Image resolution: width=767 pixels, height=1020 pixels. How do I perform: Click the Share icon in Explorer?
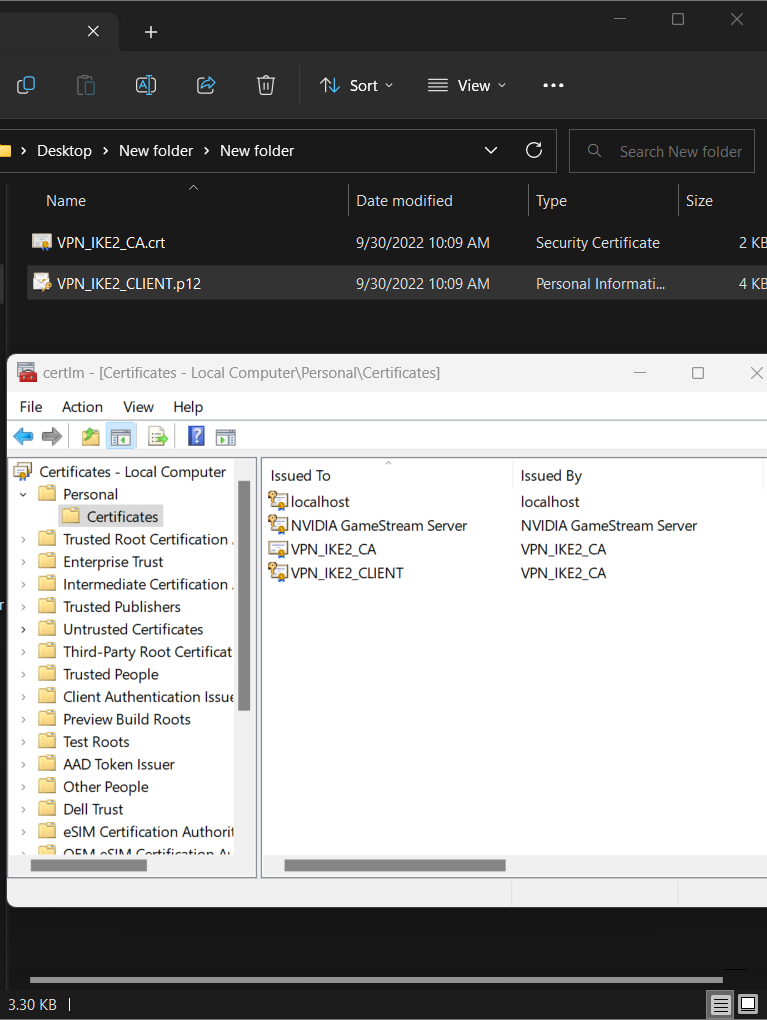coord(205,85)
